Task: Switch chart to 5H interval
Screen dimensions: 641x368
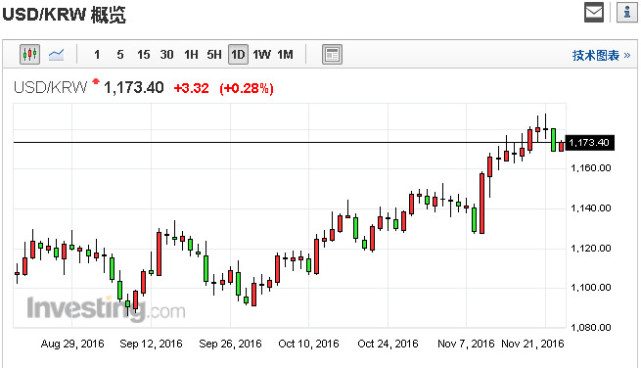Action: (x=214, y=54)
